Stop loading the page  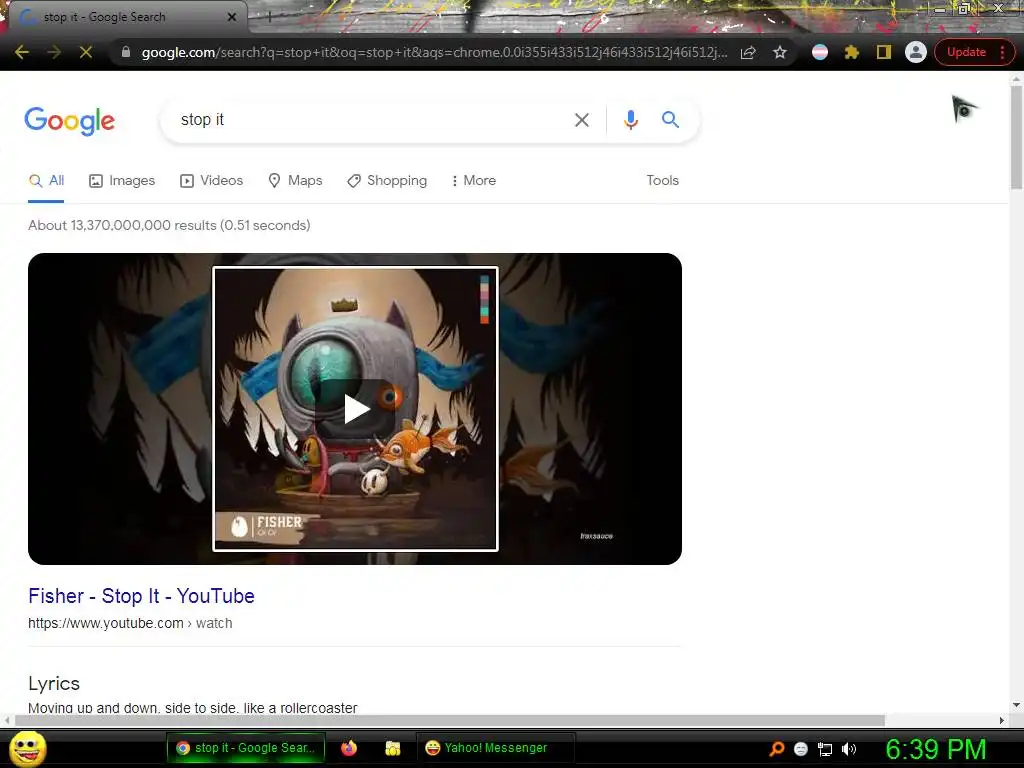coord(86,52)
